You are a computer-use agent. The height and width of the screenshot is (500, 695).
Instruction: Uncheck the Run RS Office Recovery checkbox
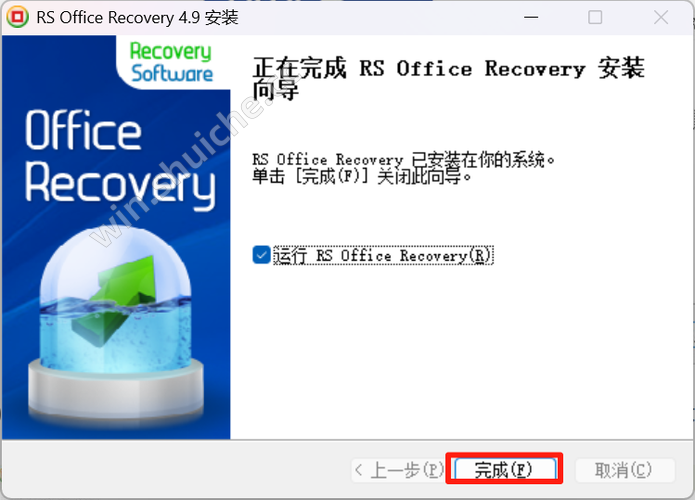pos(262,255)
